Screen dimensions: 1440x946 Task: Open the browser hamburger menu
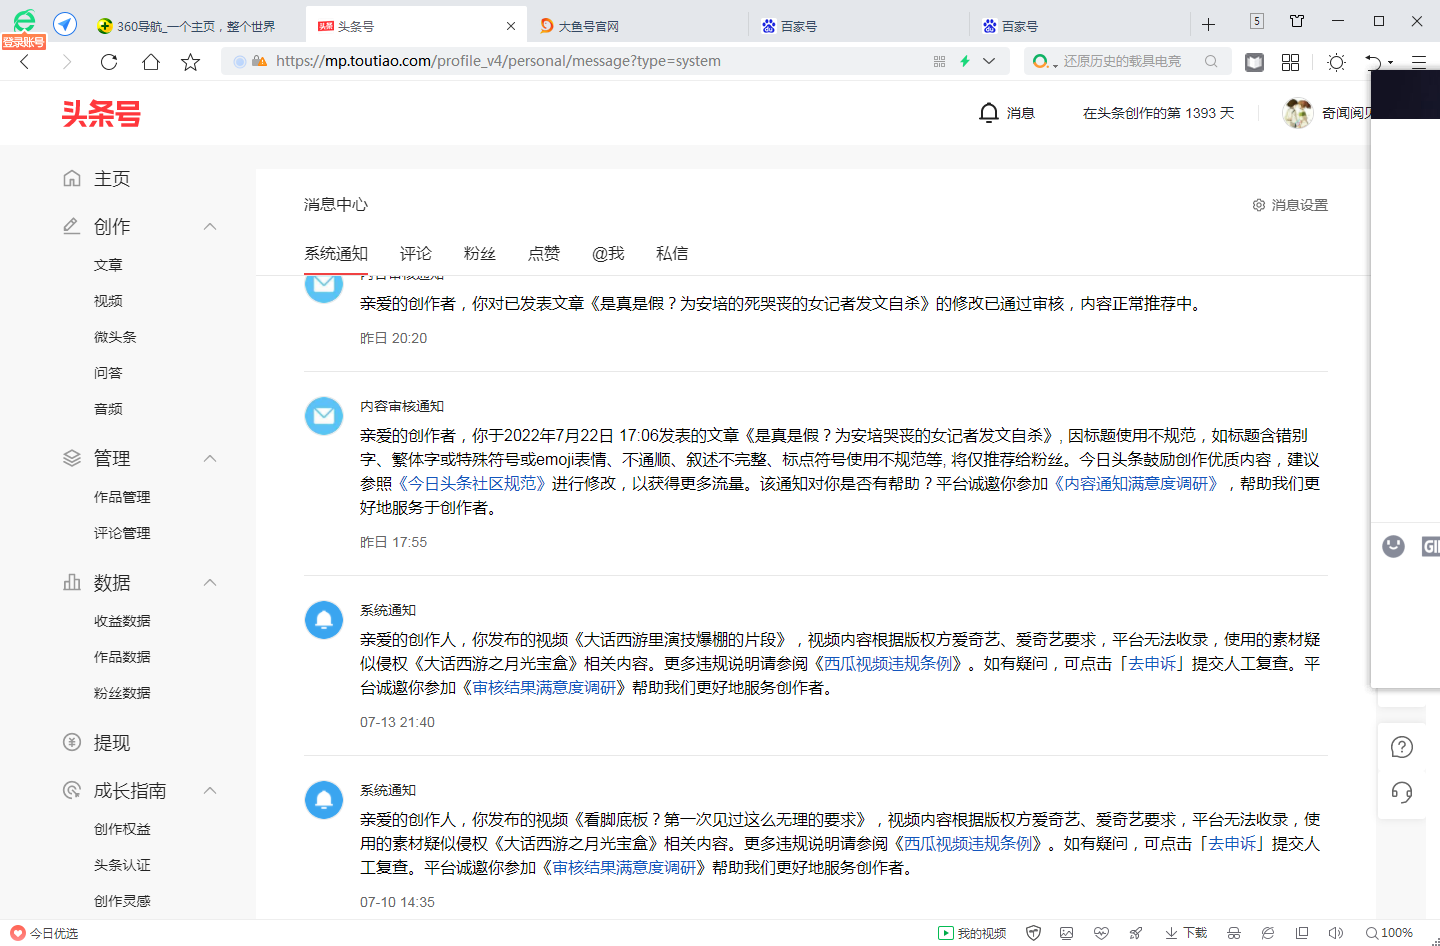click(x=1419, y=62)
